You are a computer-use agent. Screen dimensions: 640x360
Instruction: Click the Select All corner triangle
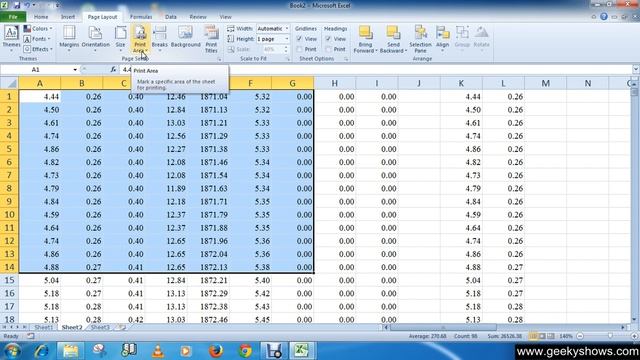coord(9,83)
